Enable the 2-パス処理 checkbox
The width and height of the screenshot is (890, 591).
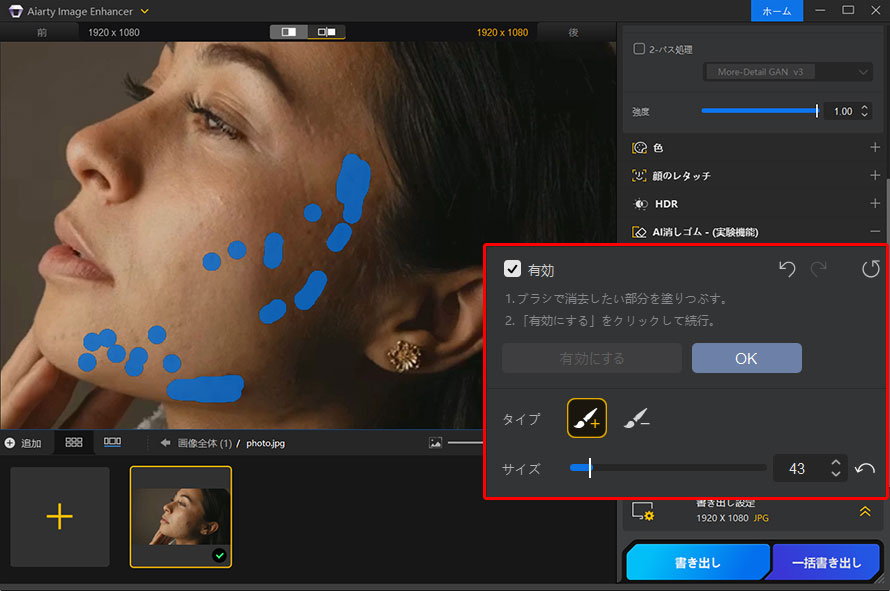click(637, 48)
